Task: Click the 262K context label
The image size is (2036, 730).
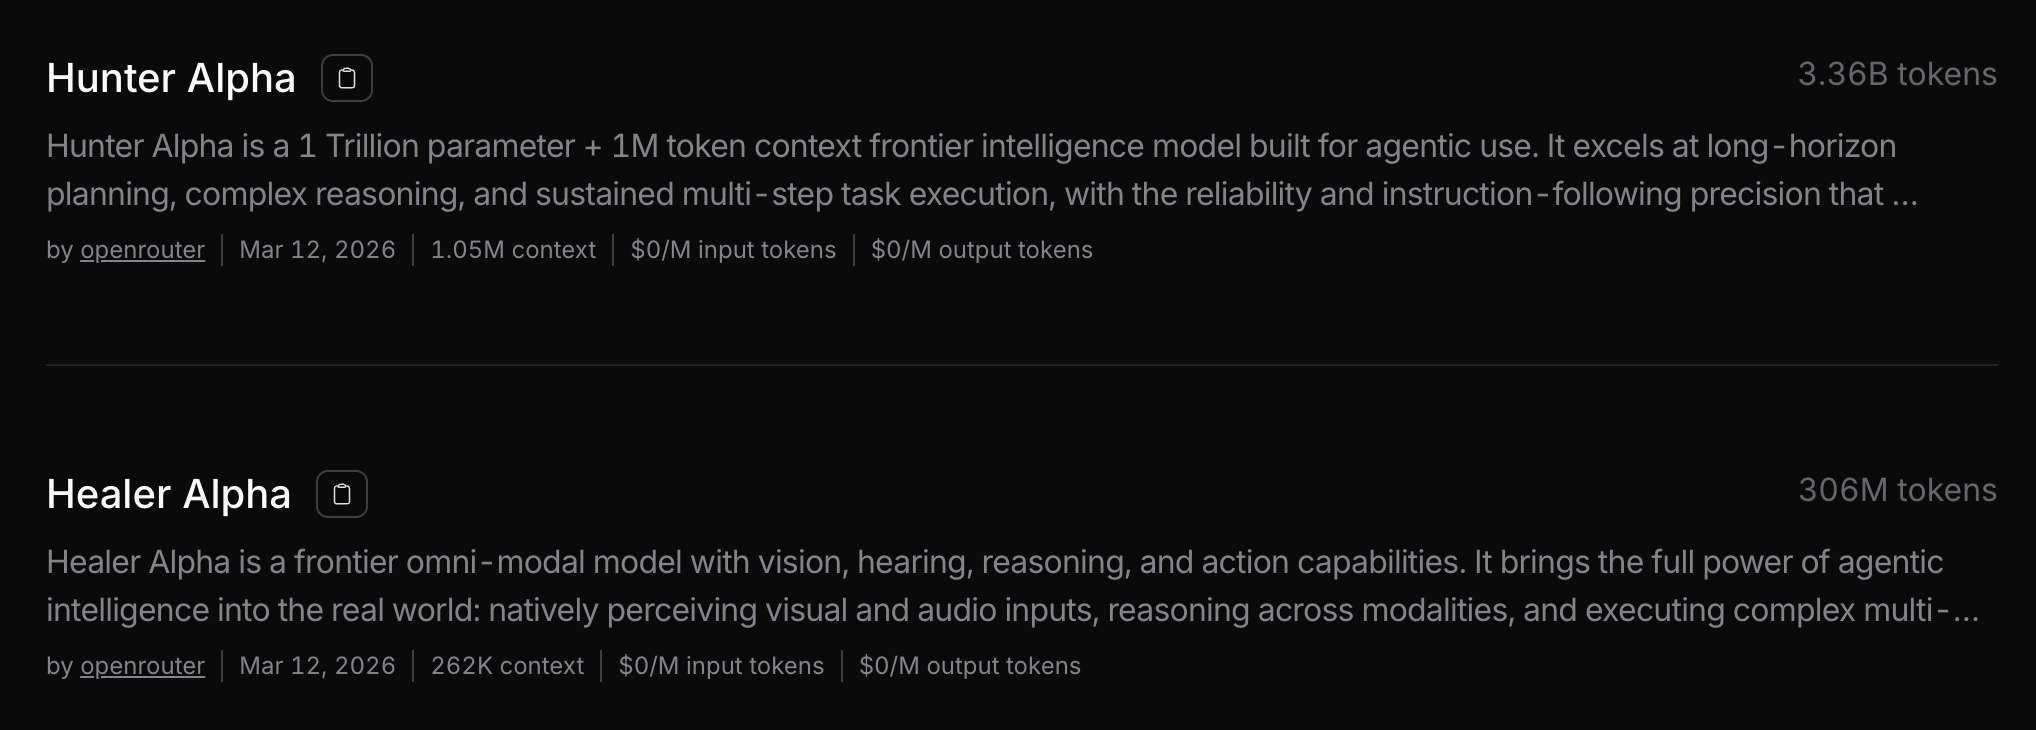Action: (x=507, y=666)
